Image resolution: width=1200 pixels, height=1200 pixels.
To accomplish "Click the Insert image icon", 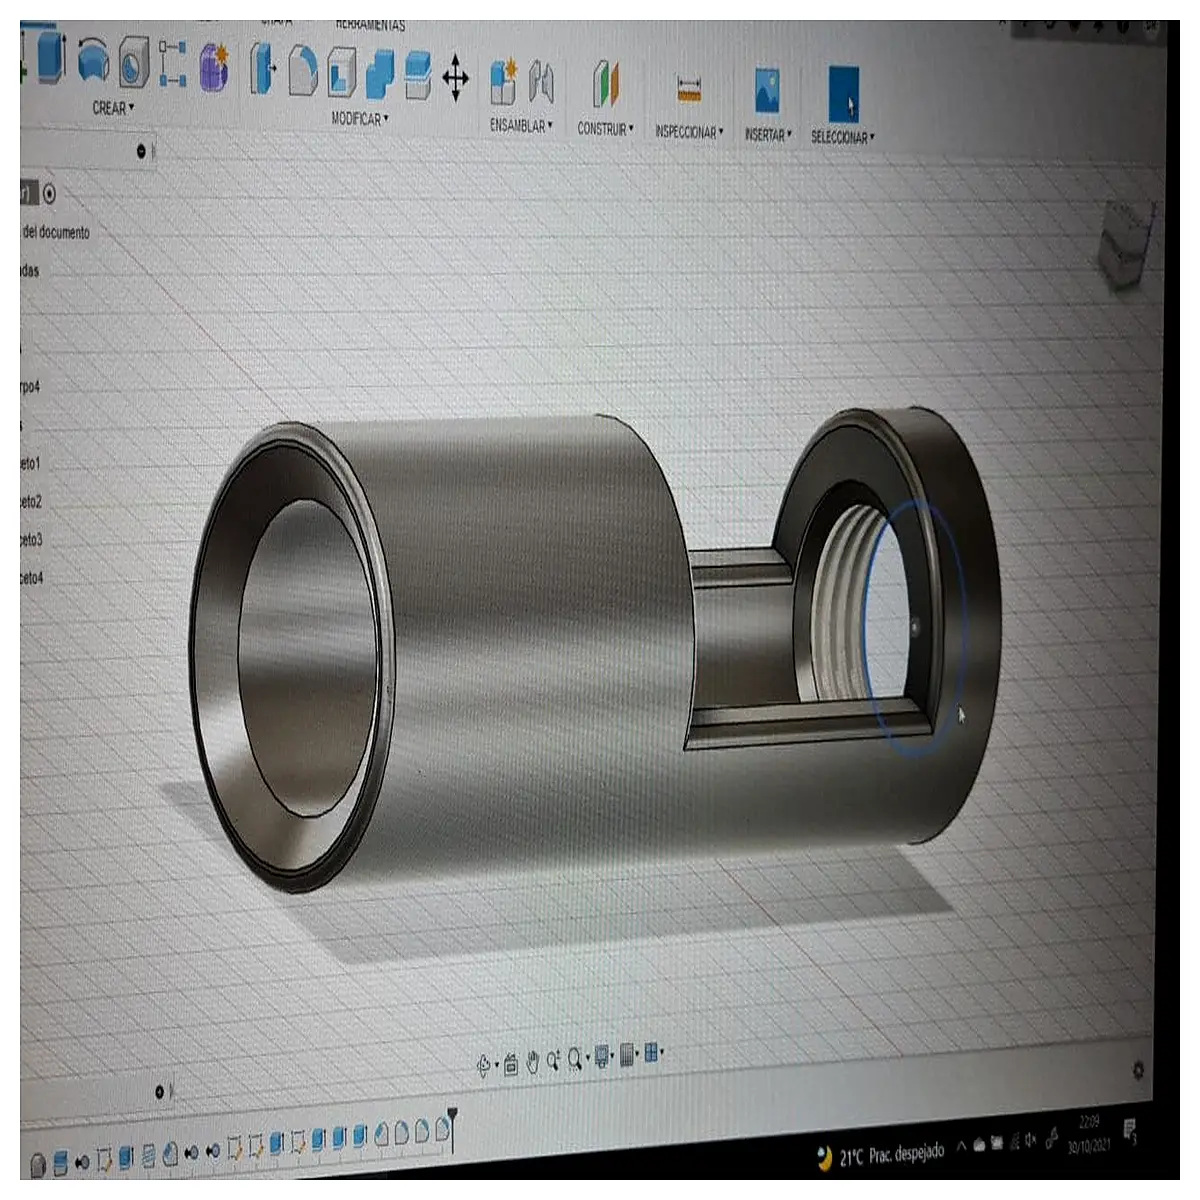I will click(x=767, y=90).
